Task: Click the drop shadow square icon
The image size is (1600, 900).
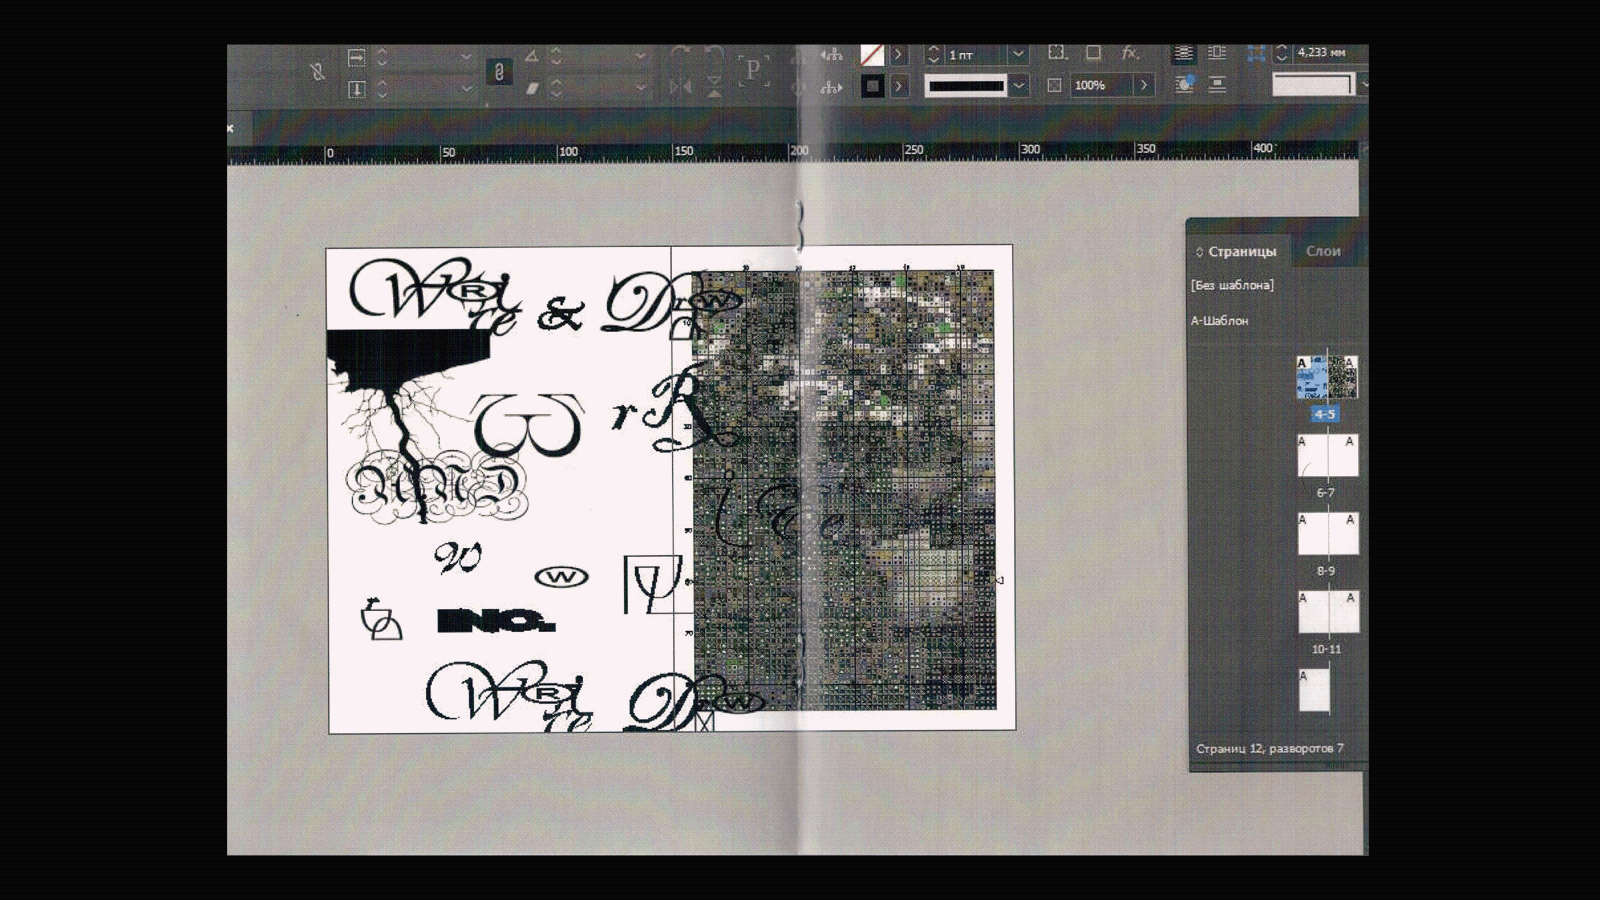Action: [x=1093, y=54]
